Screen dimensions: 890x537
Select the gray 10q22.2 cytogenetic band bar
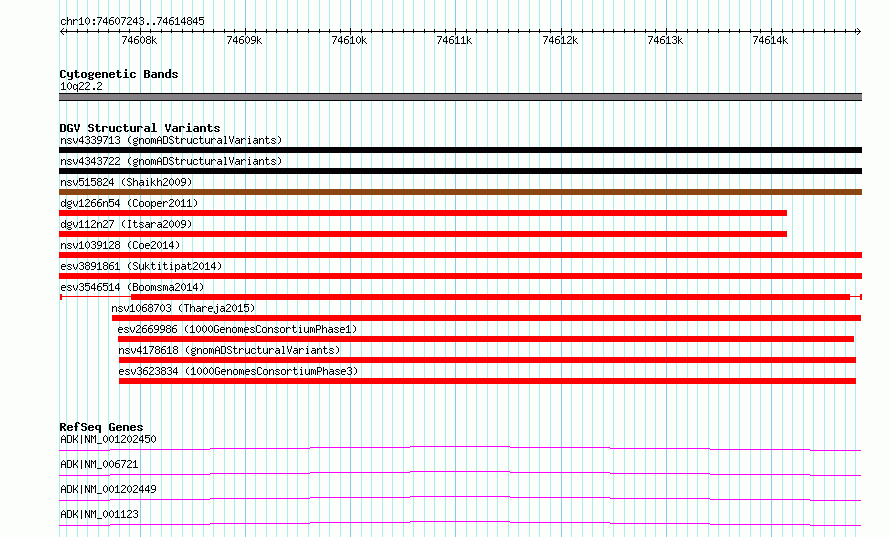point(460,97)
